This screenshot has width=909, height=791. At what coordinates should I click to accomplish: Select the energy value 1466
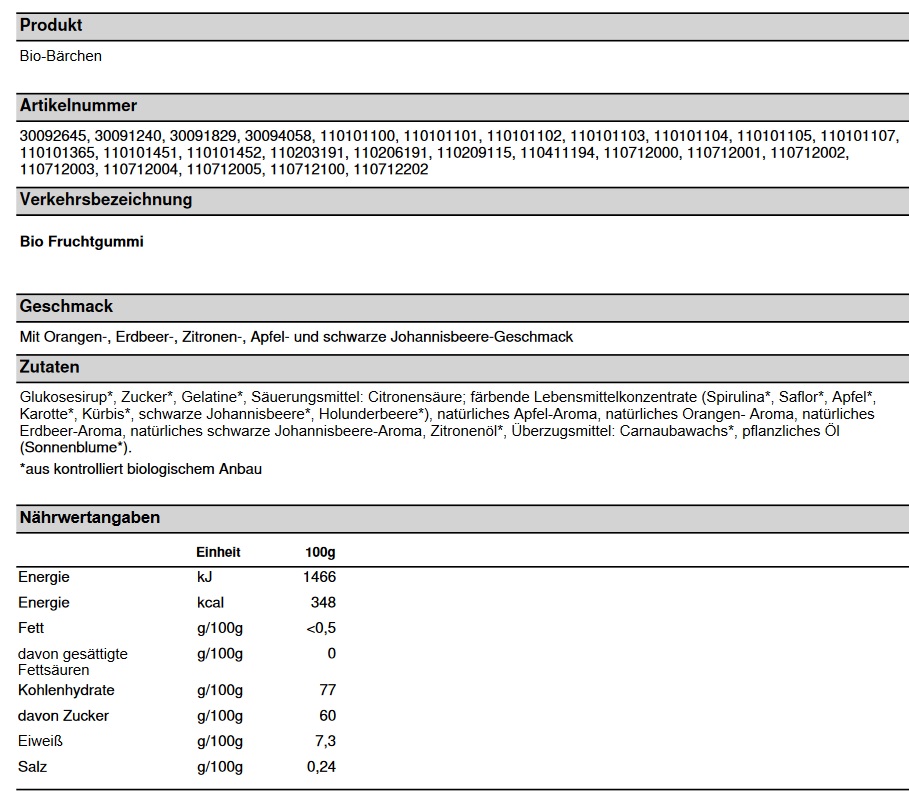(320, 577)
